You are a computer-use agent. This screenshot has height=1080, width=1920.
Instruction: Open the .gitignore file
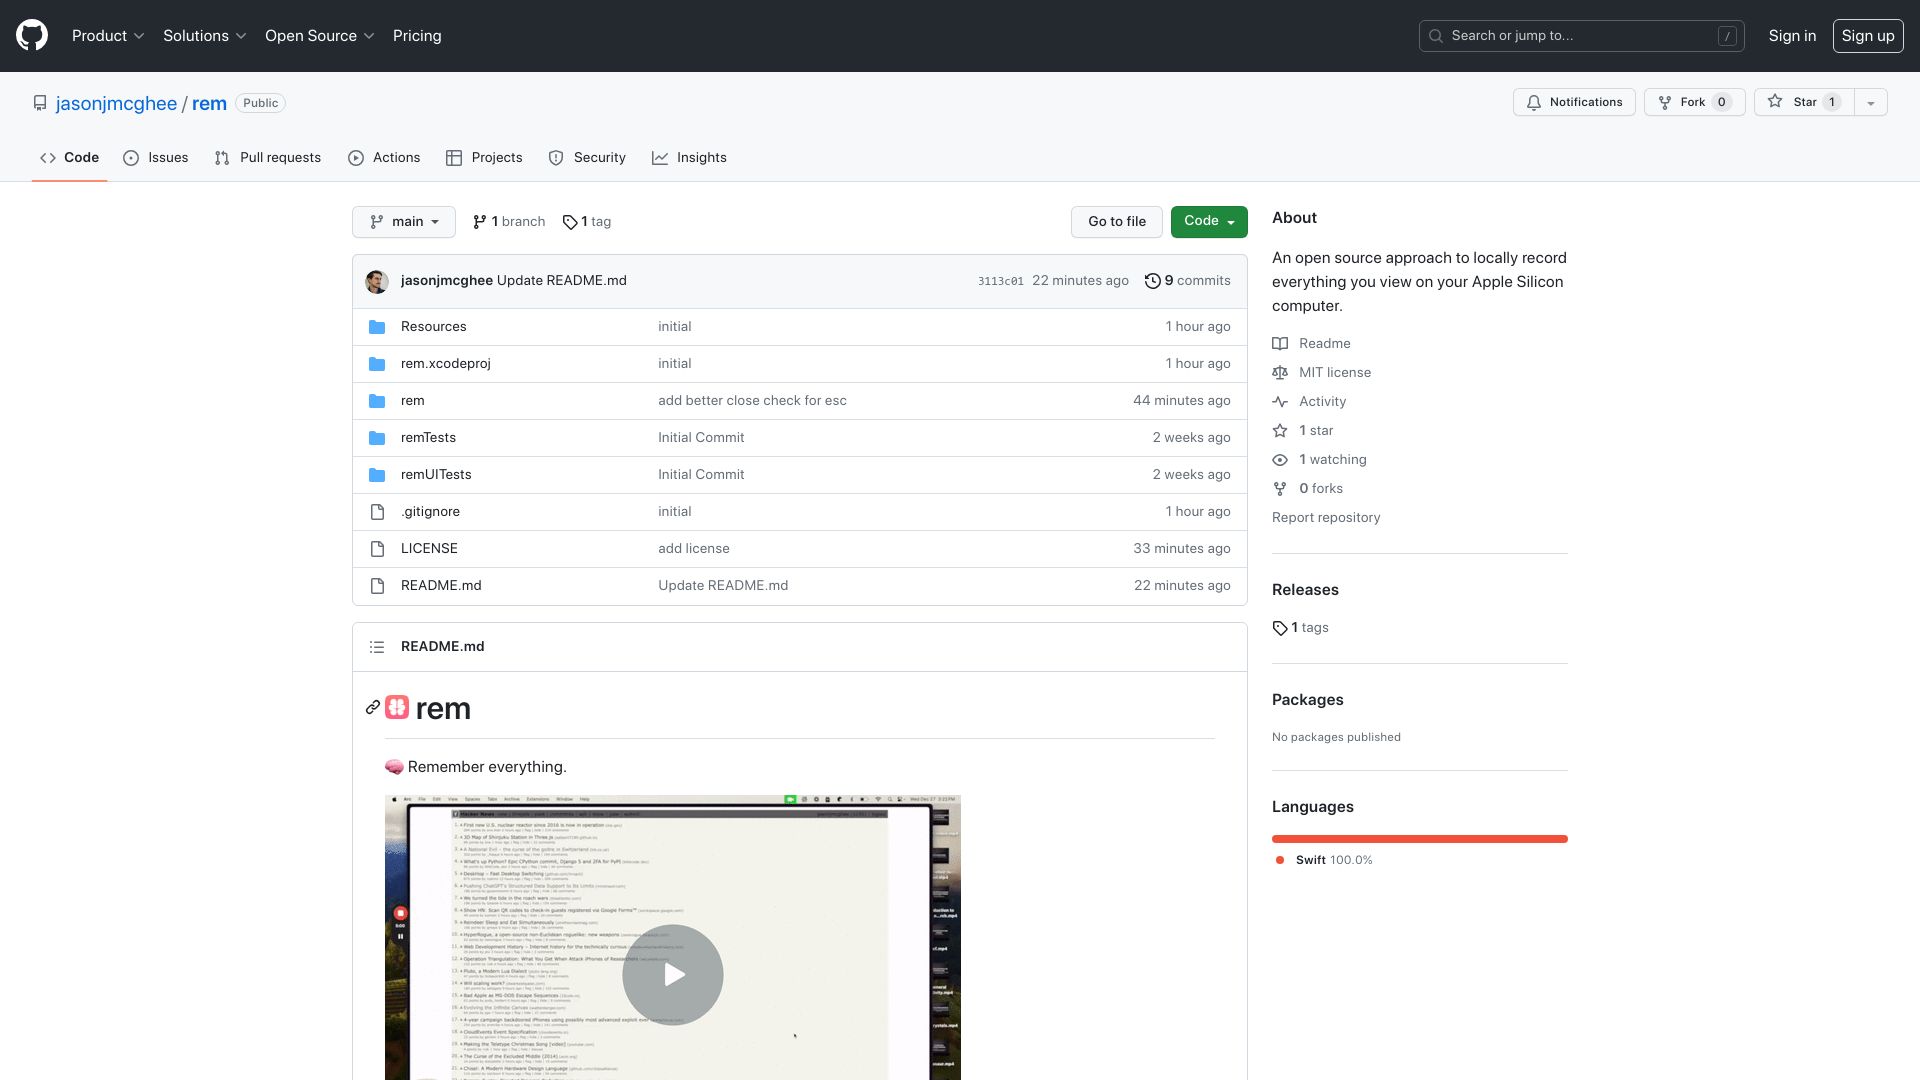point(430,512)
